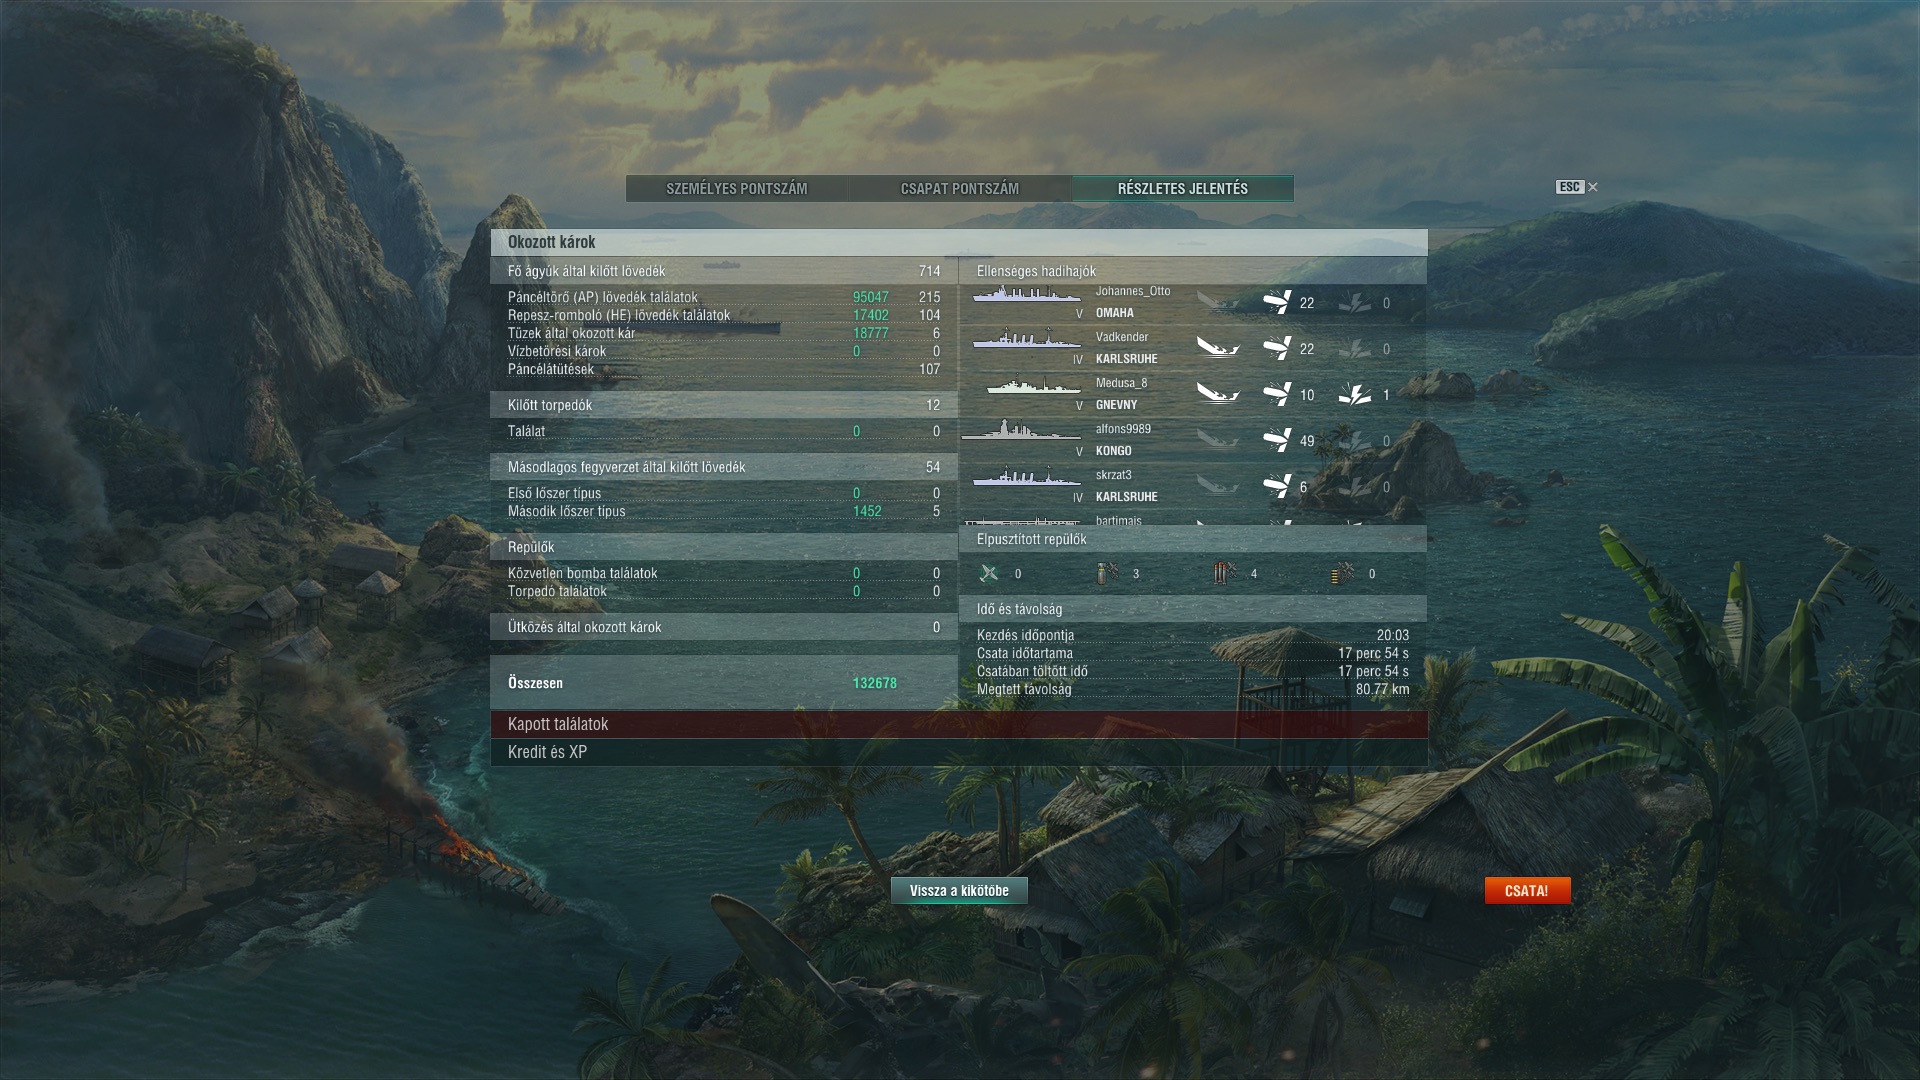Select the Részletes jelentés tab
The width and height of the screenshot is (1920, 1080).
[x=1183, y=188]
